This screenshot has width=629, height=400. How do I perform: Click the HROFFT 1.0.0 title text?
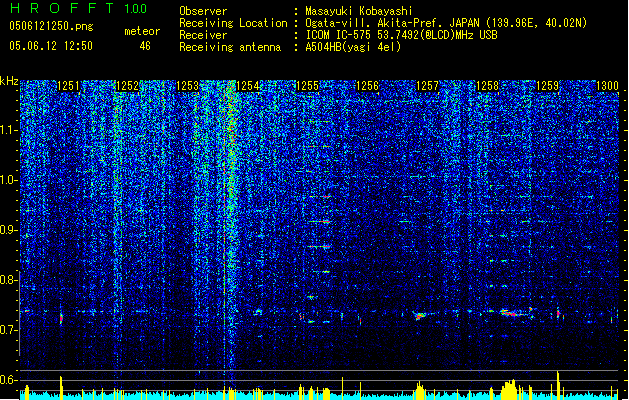tap(79, 8)
